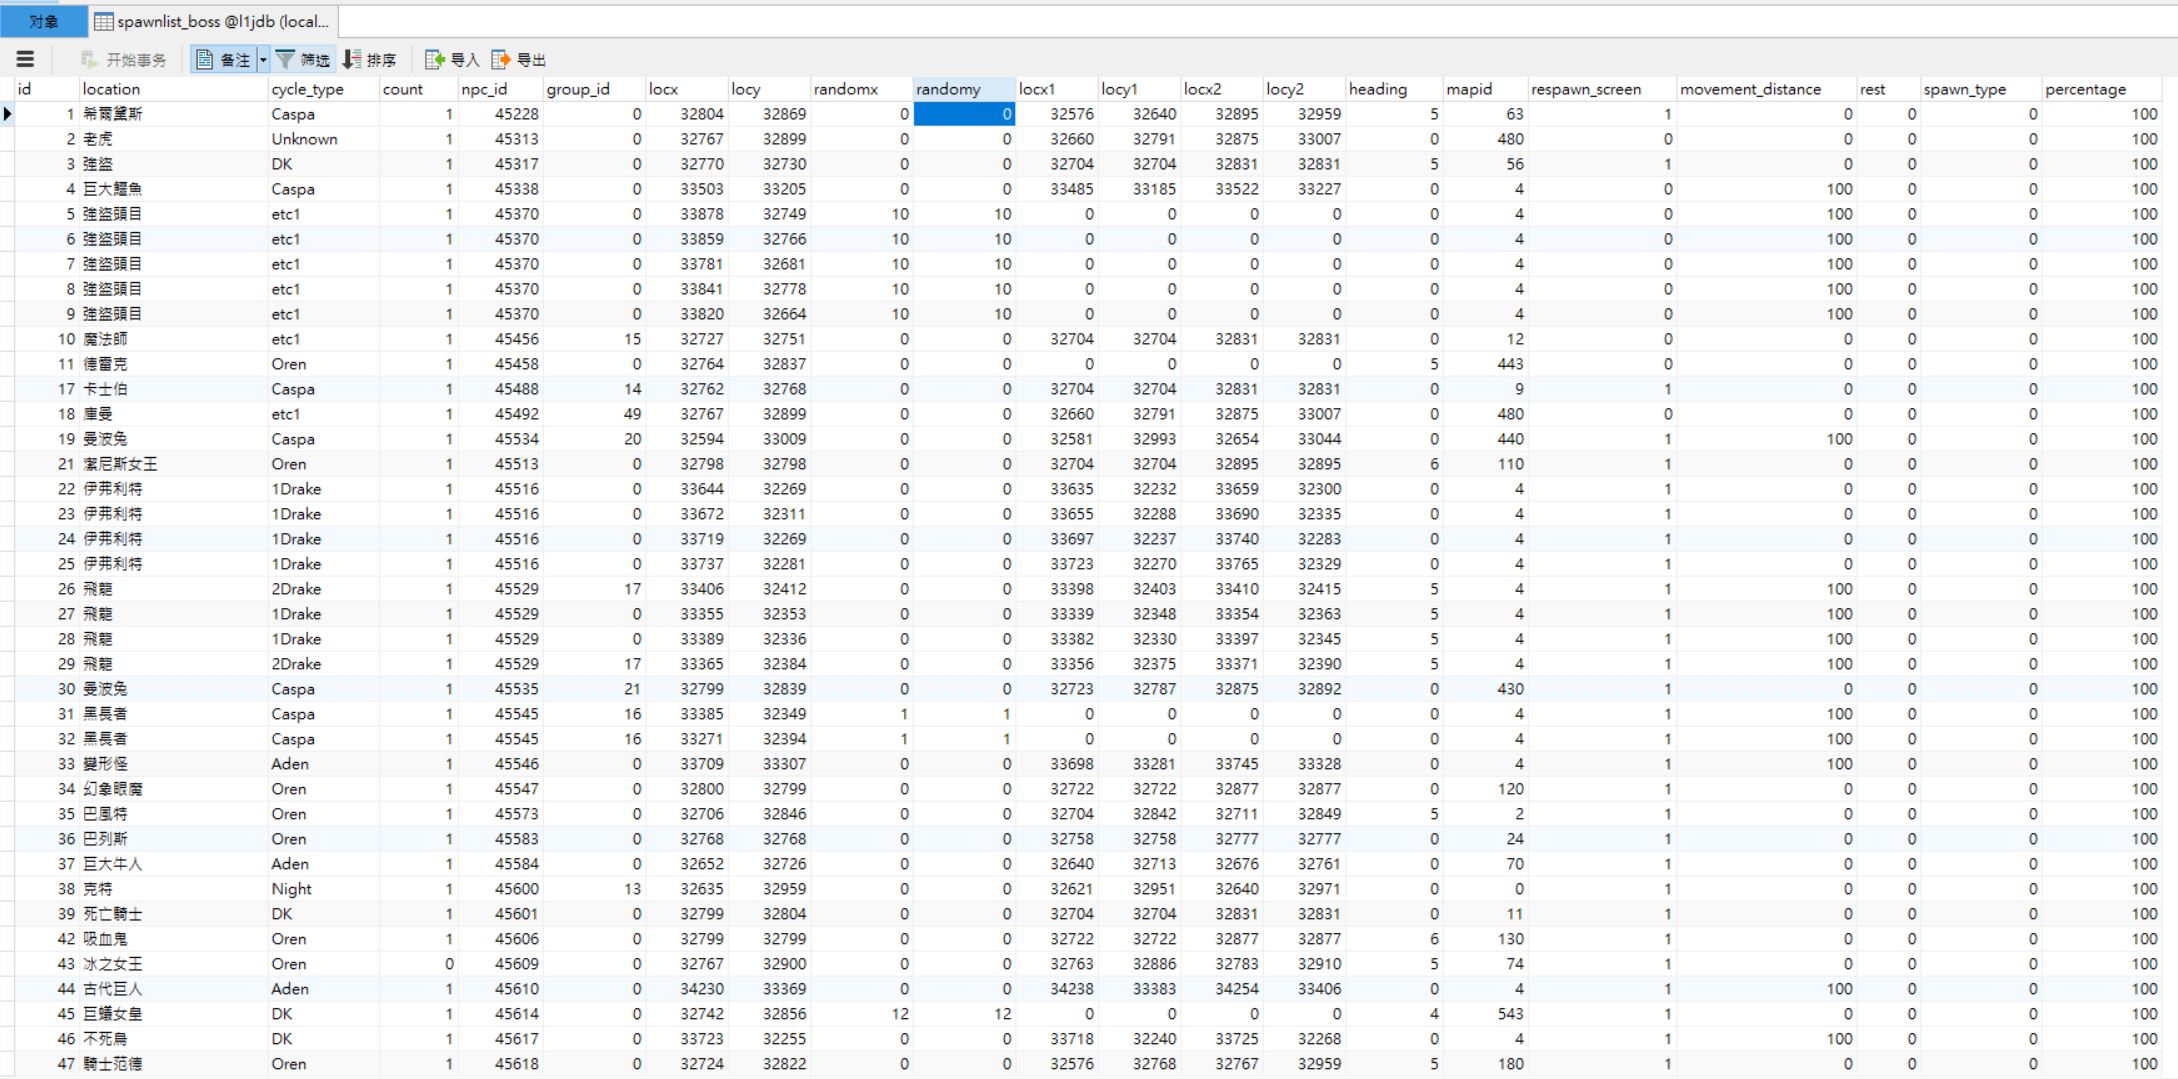The height and width of the screenshot is (1079, 2178).
Task: Click the 导出 export button
Action: point(518,60)
